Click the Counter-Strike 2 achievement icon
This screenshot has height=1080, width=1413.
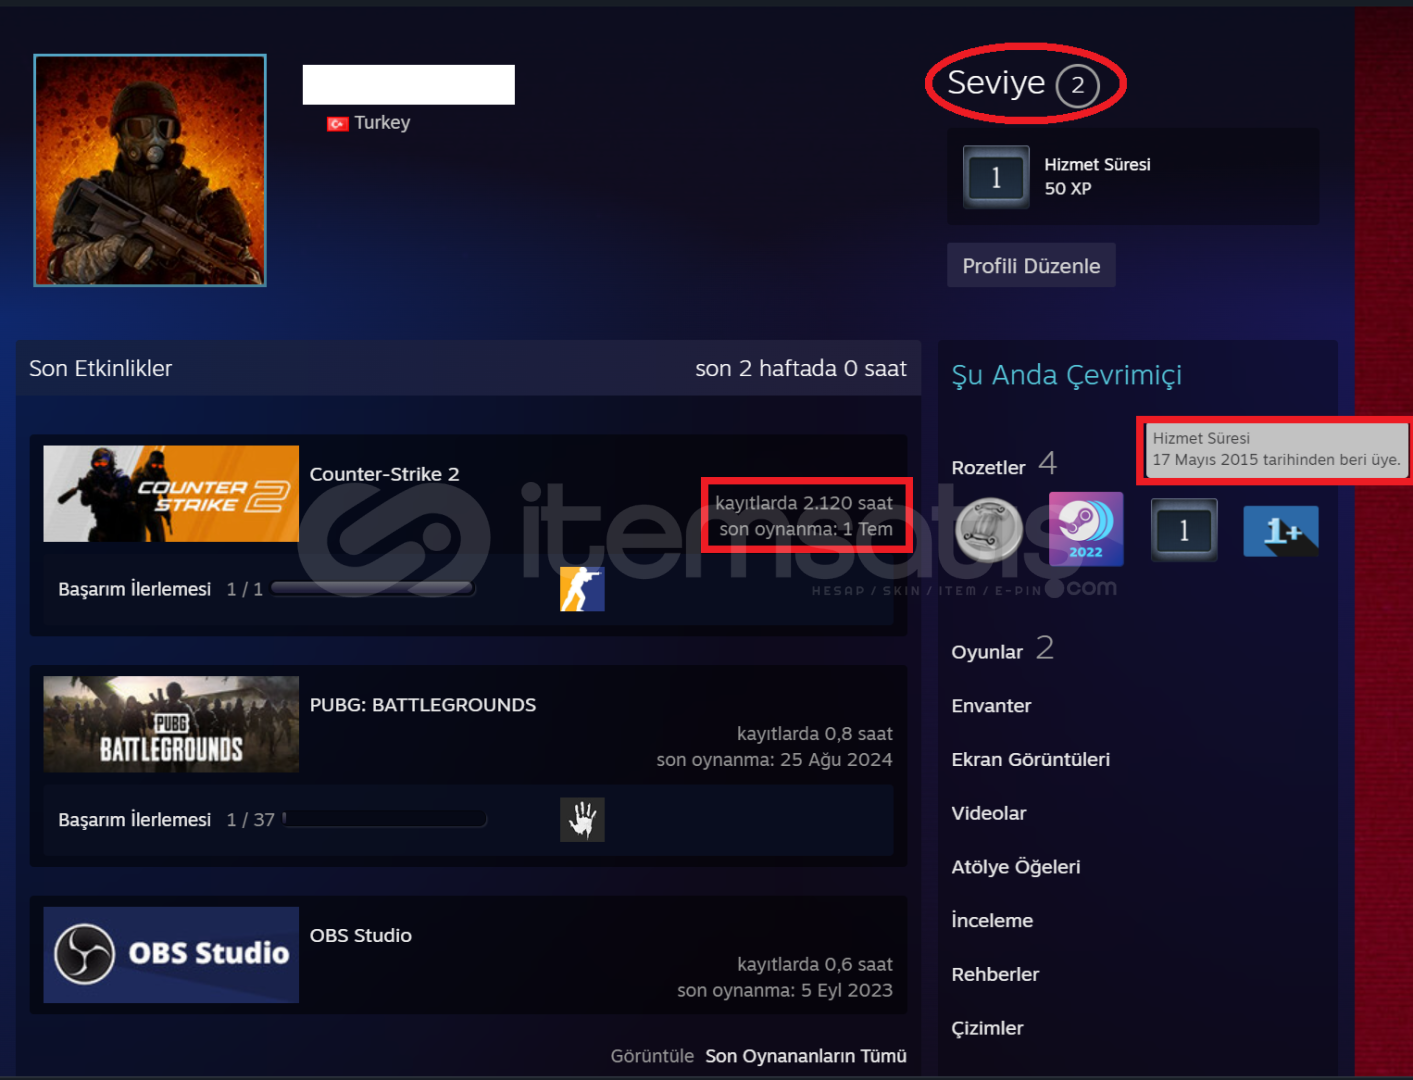pyautogui.click(x=582, y=589)
